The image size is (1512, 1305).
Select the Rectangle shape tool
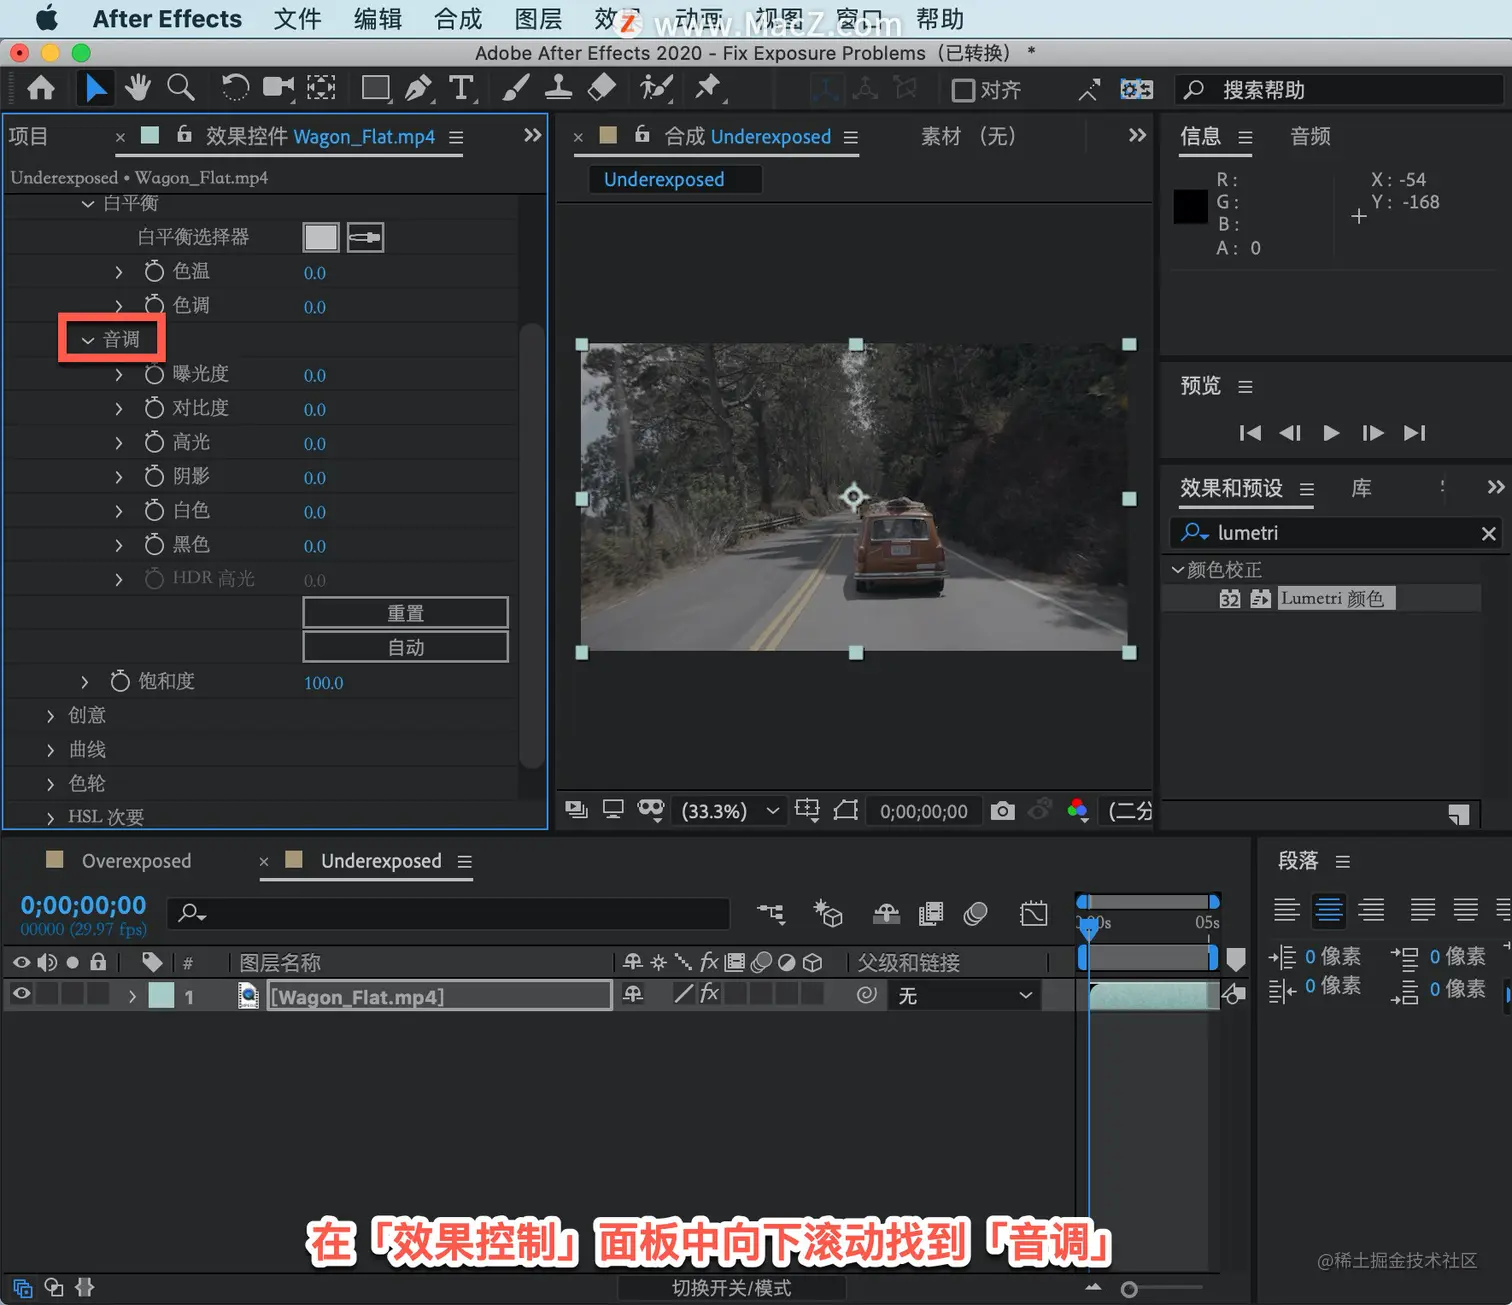pos(376,88)
